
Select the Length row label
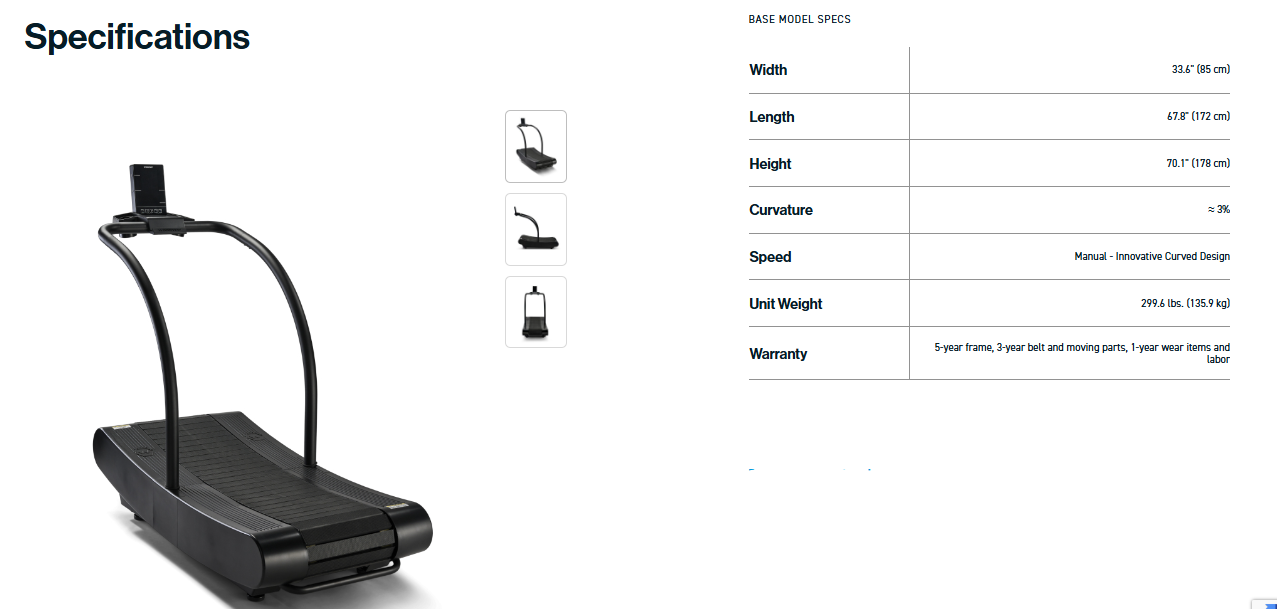pos(772,117)
